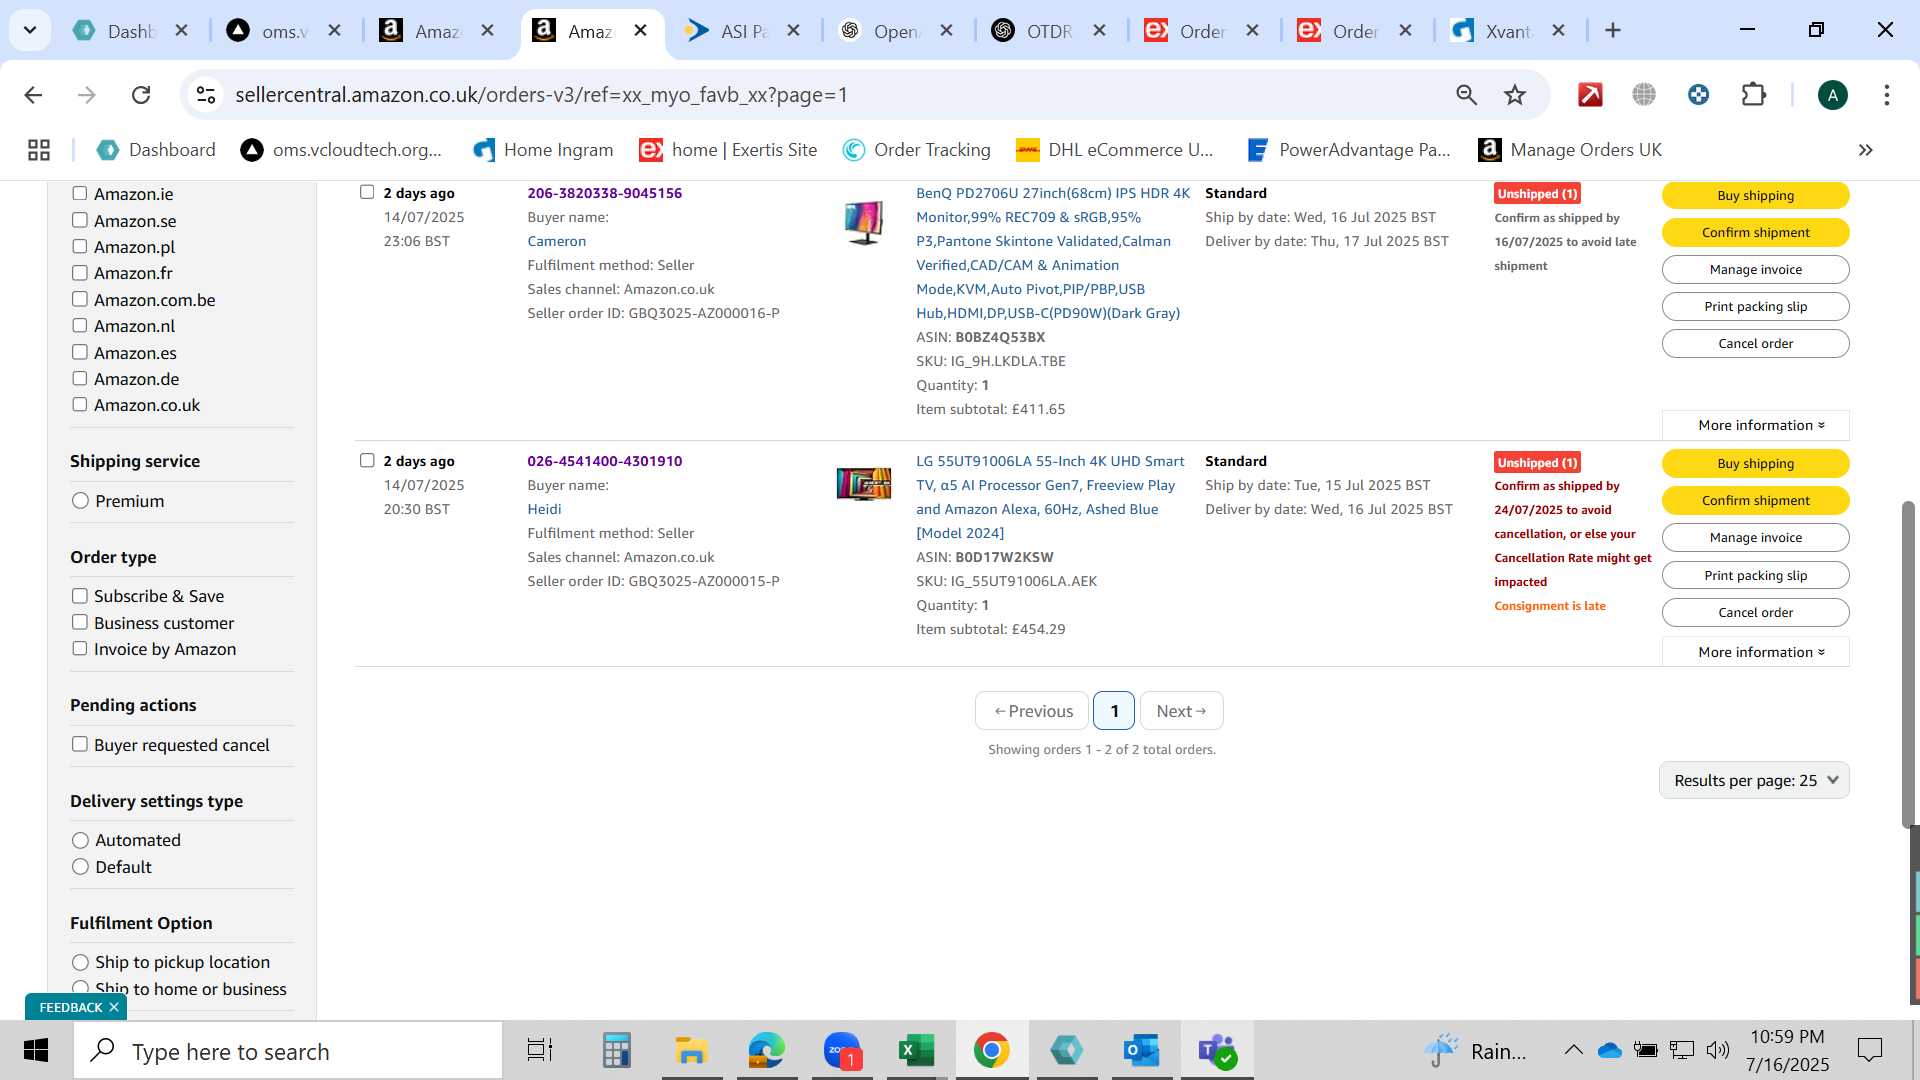Click the BenQ monitor product thumbnail

pos(864,222)
